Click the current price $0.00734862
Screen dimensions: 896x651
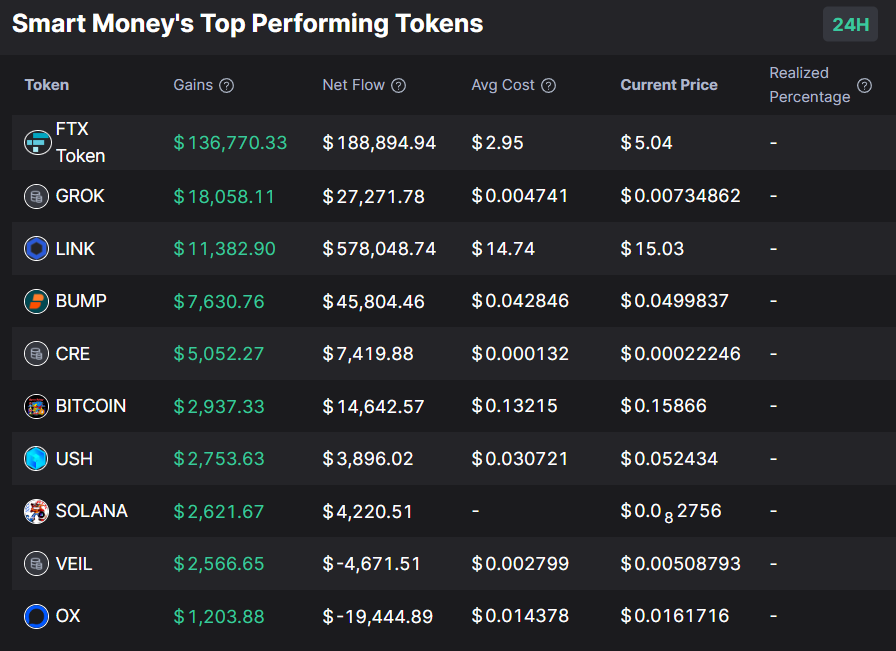(681, 196)
